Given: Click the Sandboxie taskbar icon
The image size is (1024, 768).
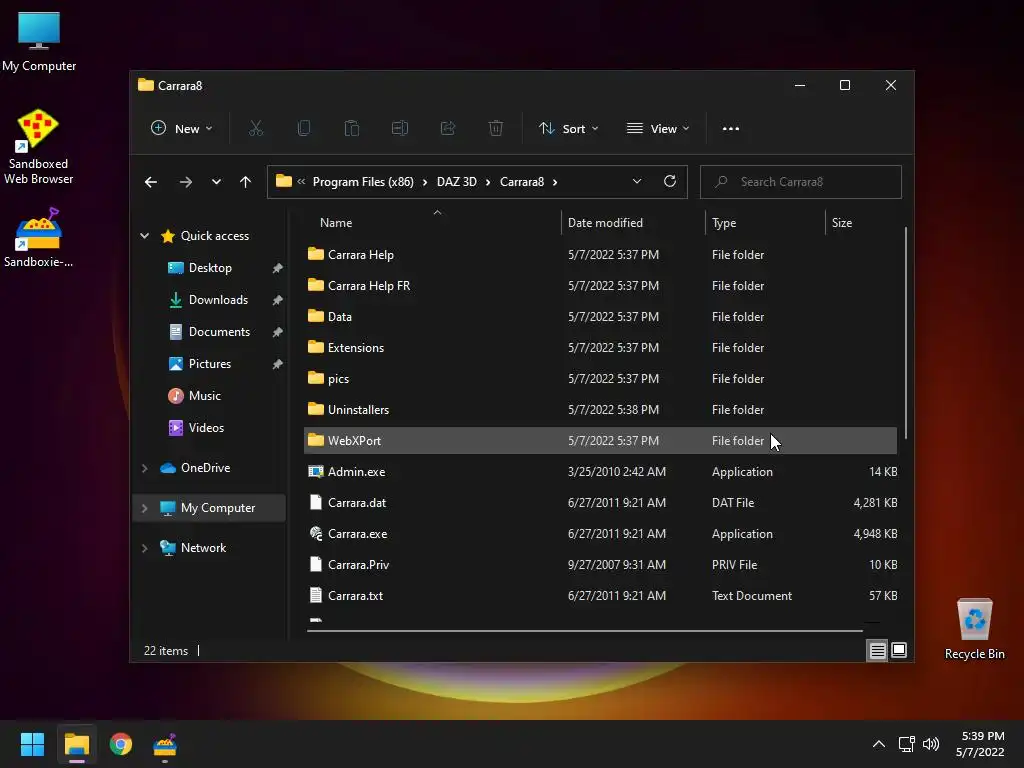Looking at the screenshot, I should pyautogui.click(x=165, y=744).
